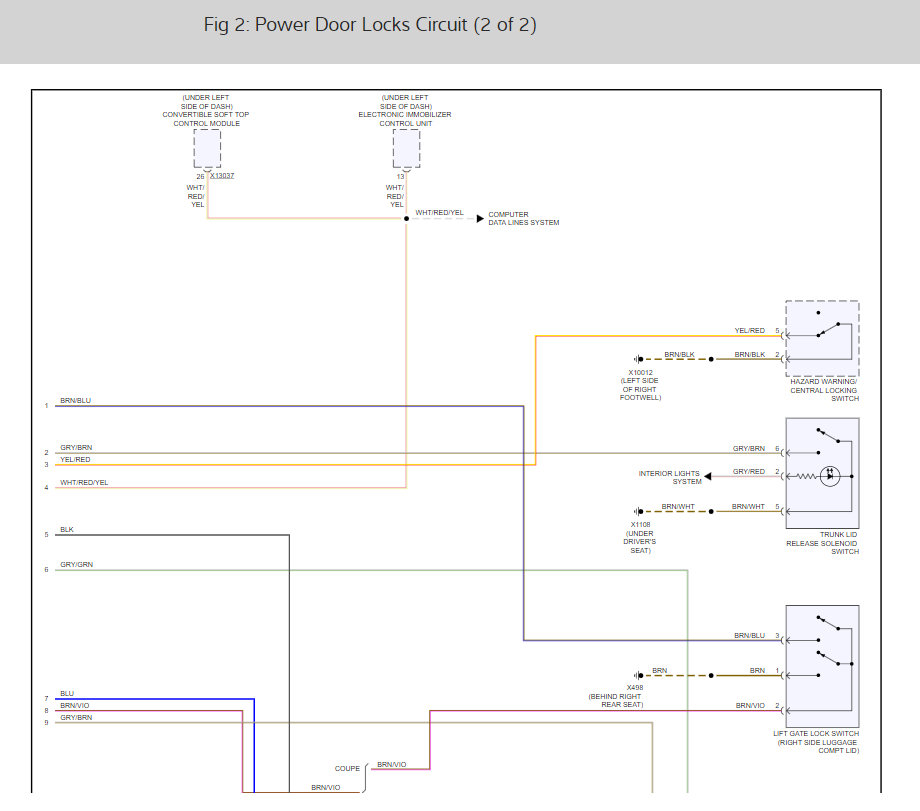Click the GRY/BRN label on wire 9
This screenshot has height=811, width=920.
pos(76,717)
